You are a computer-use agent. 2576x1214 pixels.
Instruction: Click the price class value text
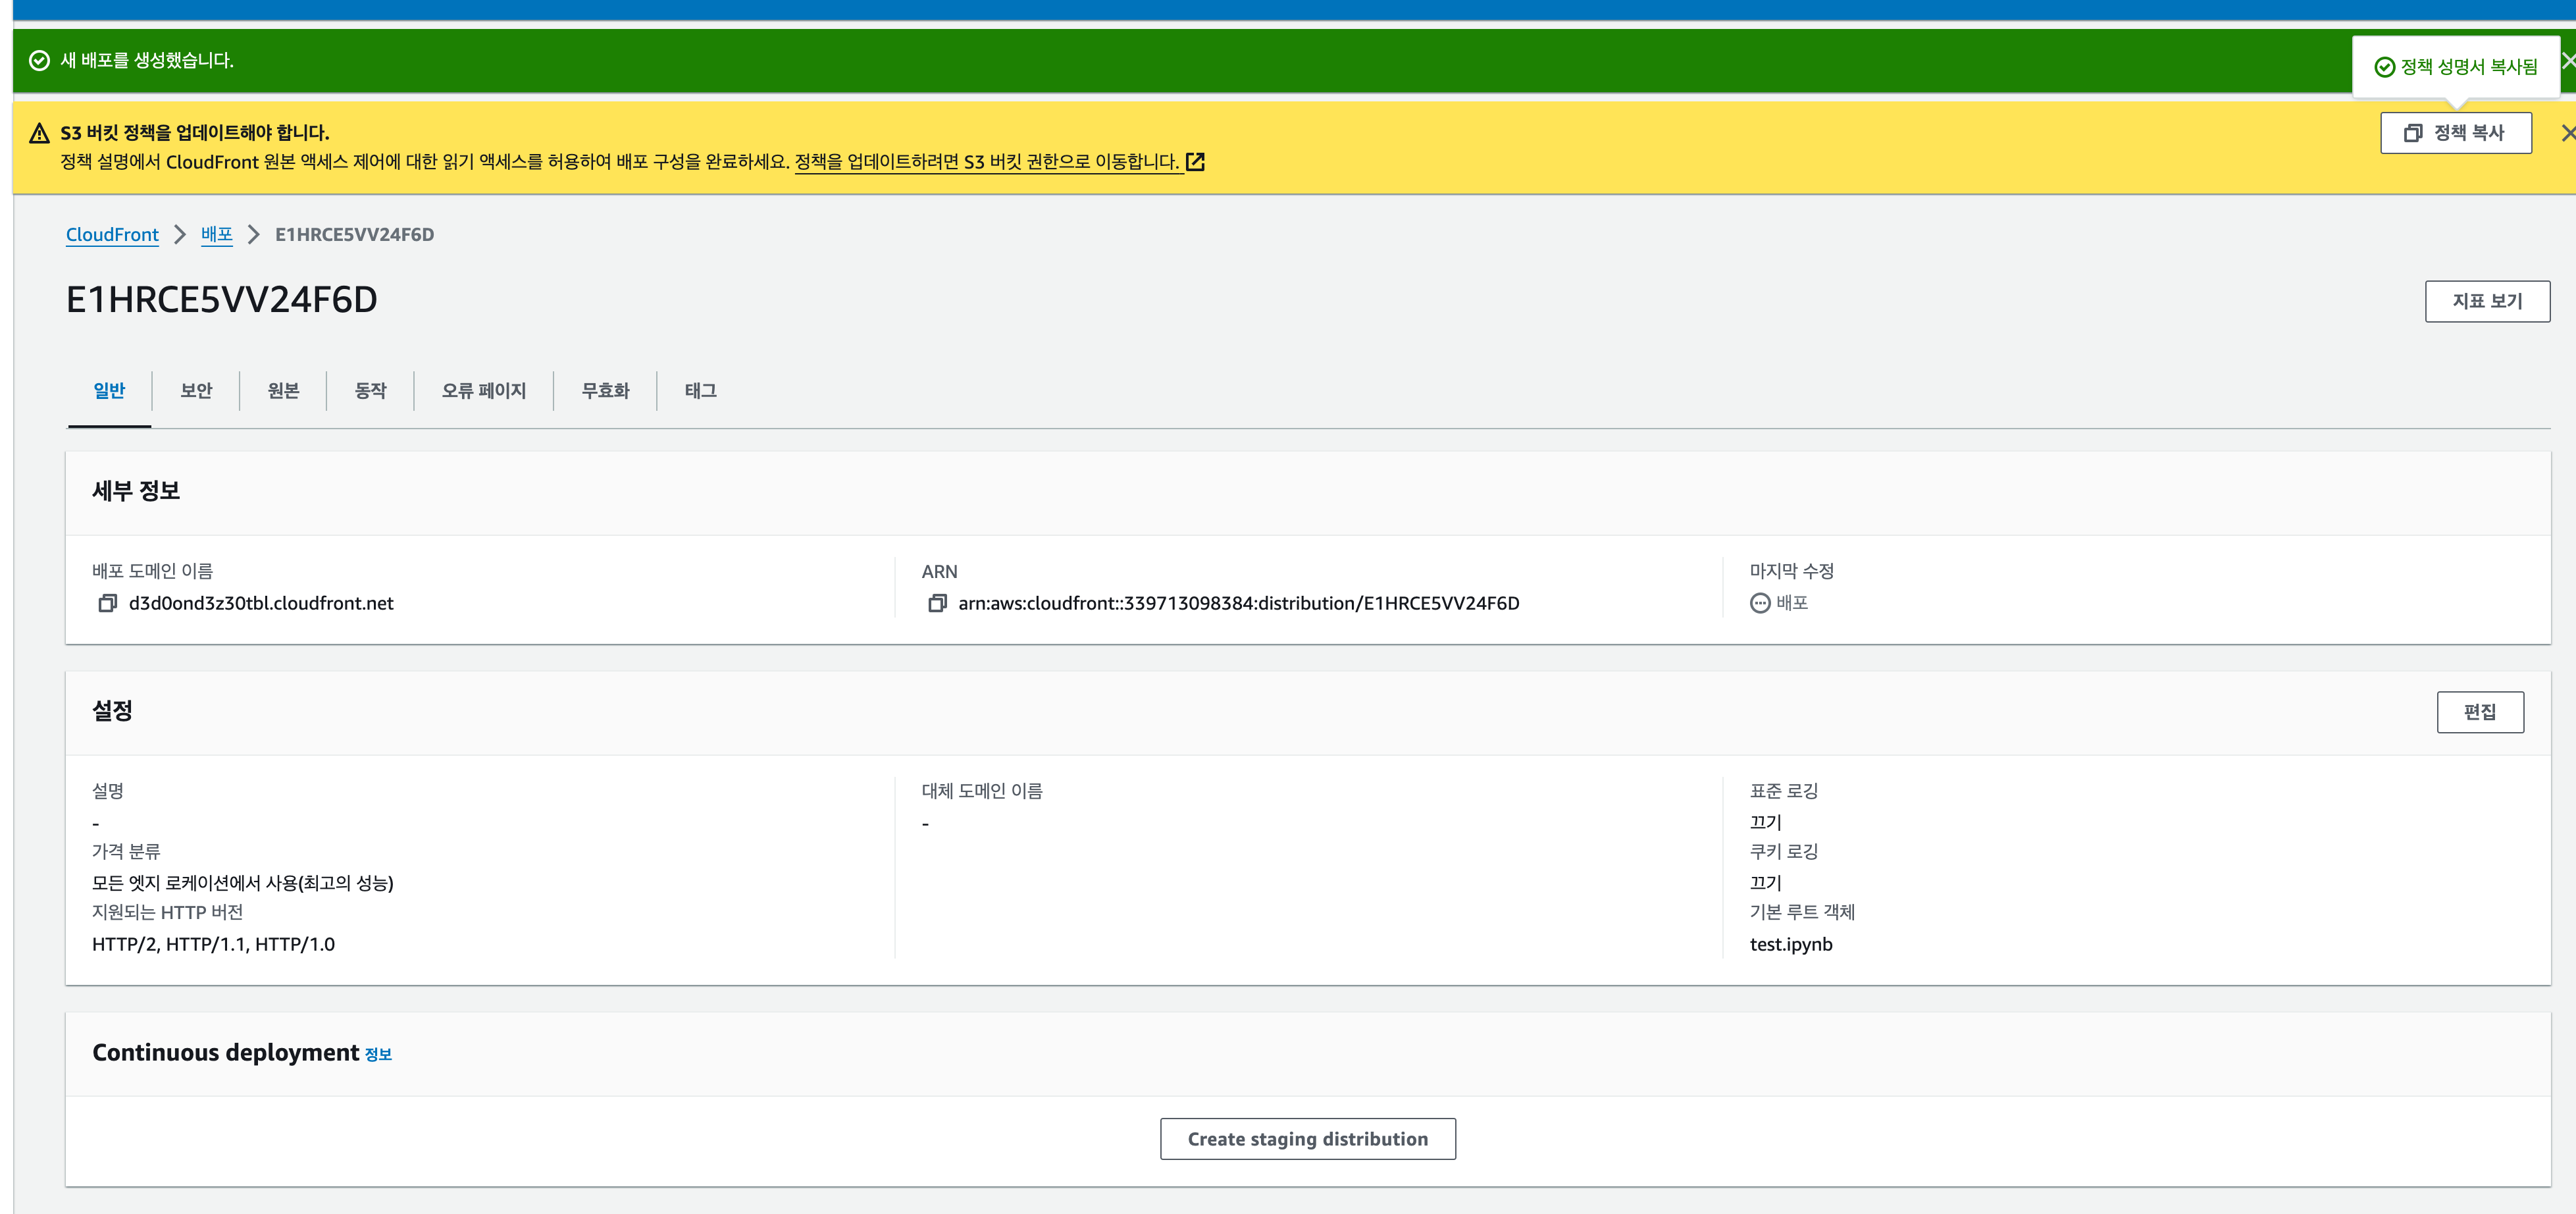coord(243,883)
